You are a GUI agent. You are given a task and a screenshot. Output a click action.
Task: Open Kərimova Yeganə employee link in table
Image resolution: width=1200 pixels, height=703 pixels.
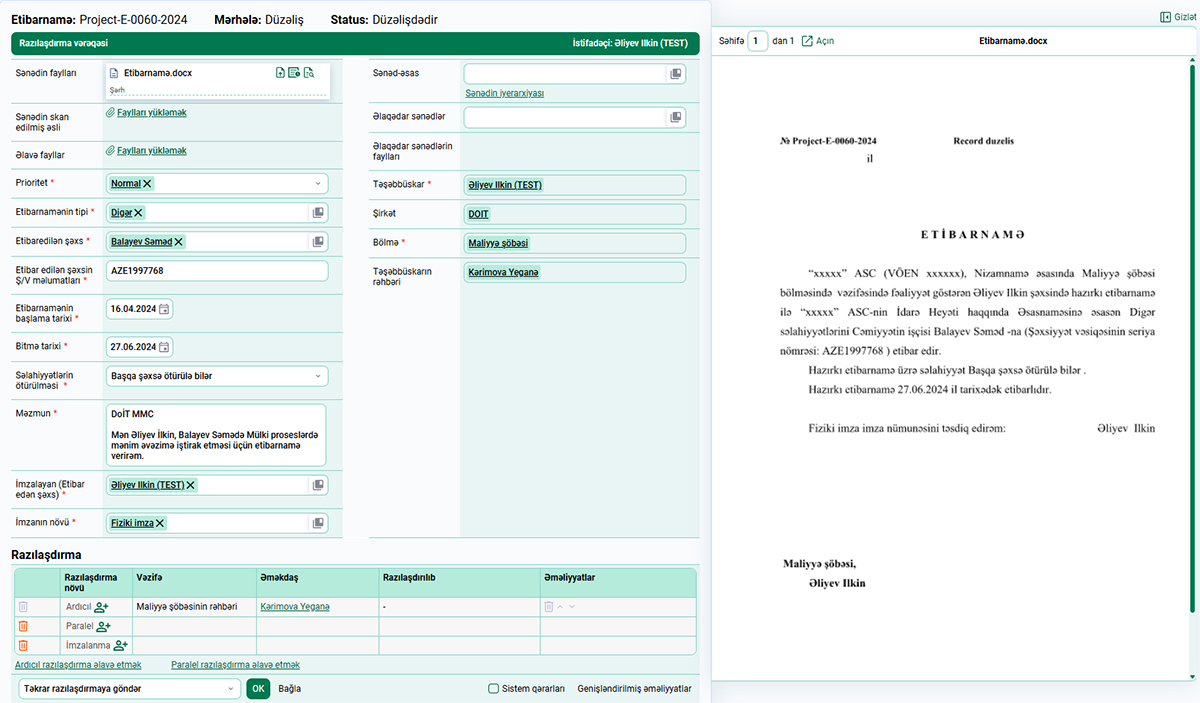pyautogui.click(x=295, y=607)
